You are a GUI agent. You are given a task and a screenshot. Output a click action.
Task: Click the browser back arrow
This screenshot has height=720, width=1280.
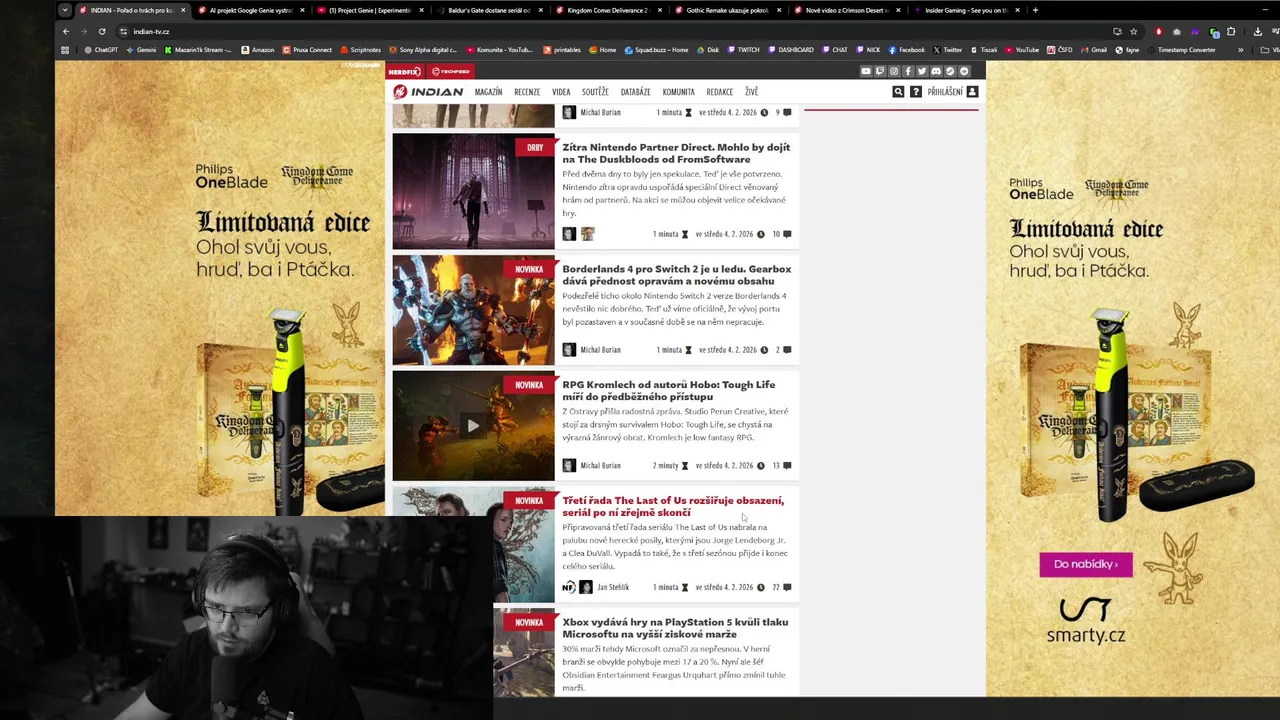66,31
